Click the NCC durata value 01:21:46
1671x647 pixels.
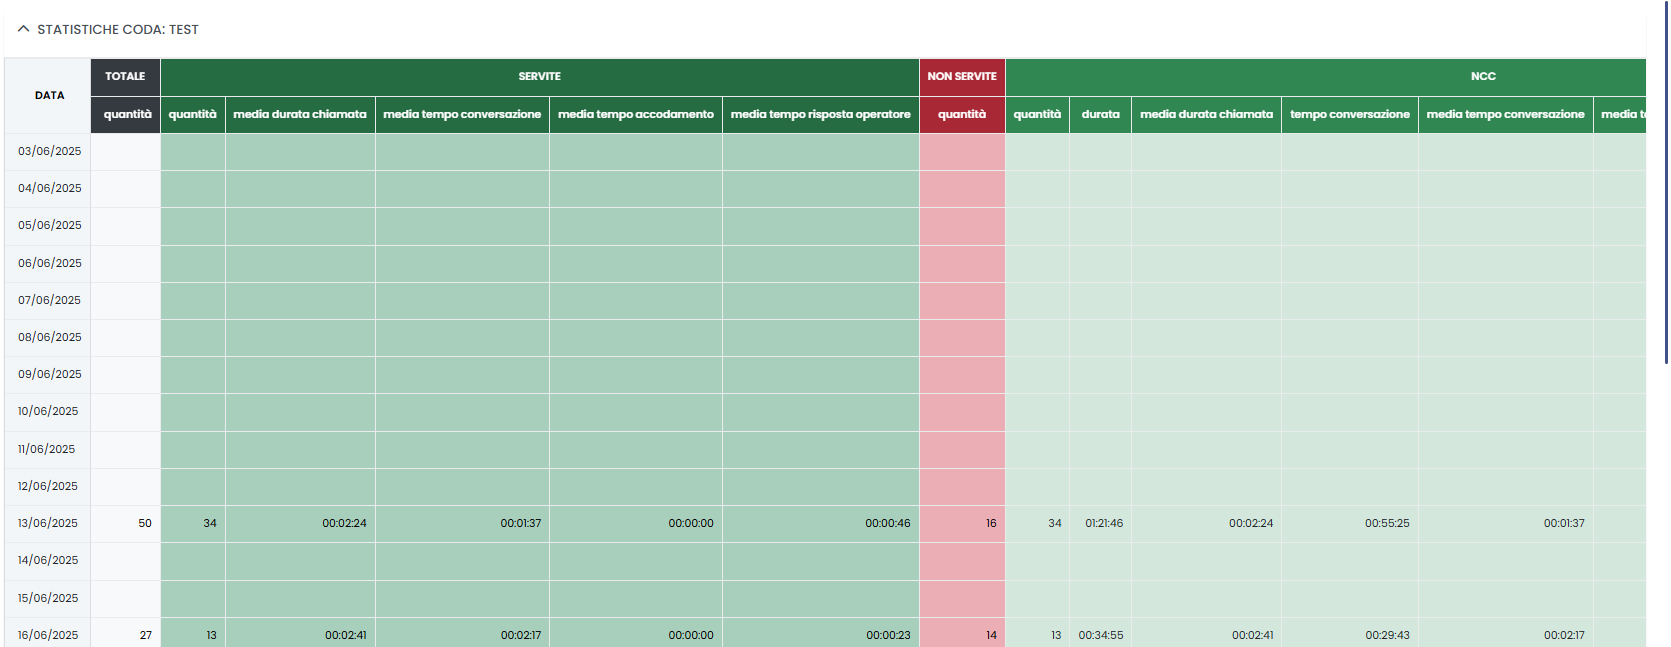click(x=1103, y=524)
